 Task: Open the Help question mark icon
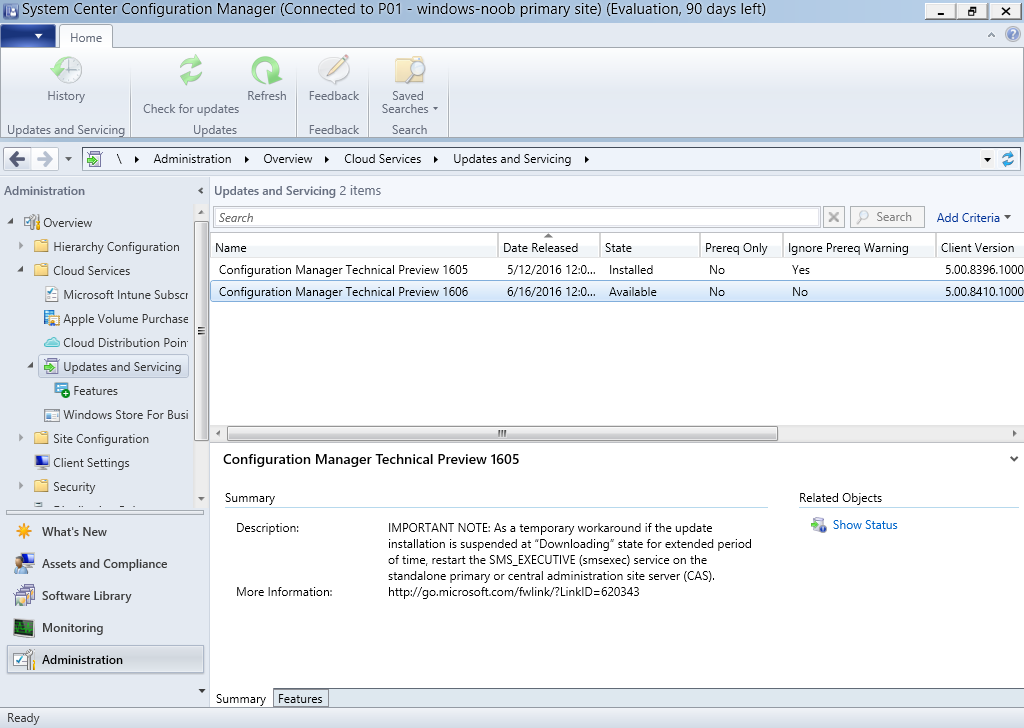[x=1012, y=35]
